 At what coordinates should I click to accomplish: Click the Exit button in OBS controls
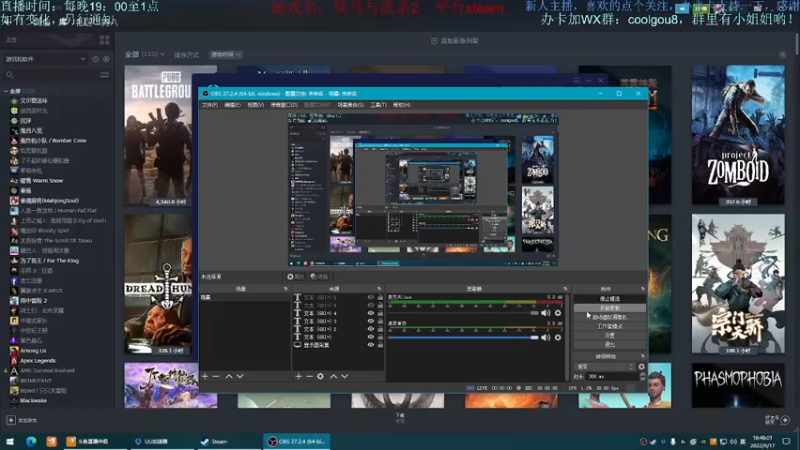pos(610,344)
